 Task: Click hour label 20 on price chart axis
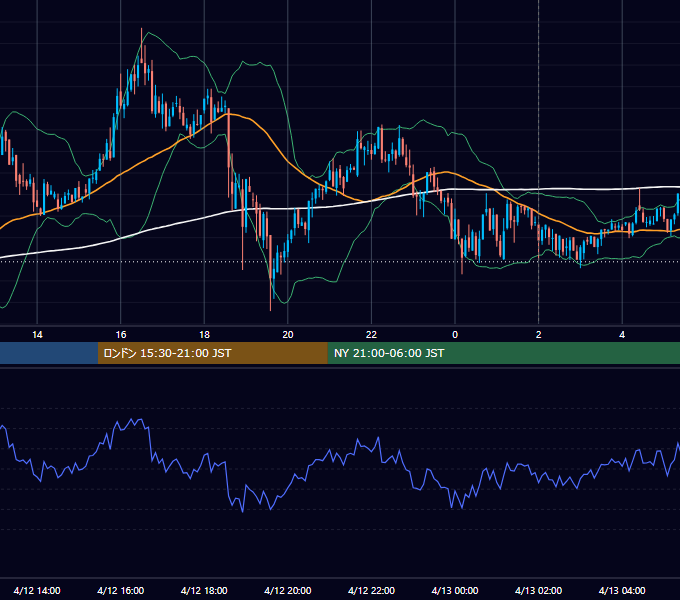pyautogui.click(x=288, y=335)
